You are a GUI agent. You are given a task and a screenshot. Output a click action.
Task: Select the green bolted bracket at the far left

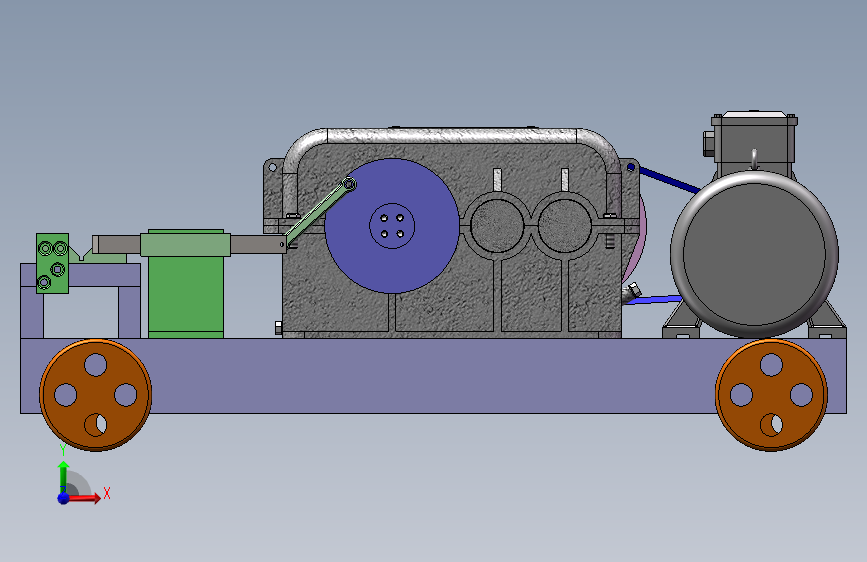click(53, 263)
